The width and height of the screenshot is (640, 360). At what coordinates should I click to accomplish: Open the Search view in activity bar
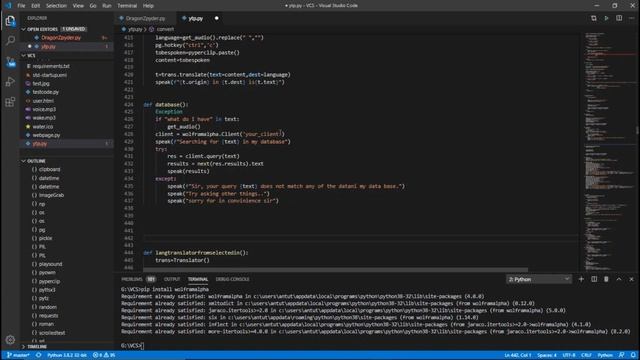click(x=10, y=40)
